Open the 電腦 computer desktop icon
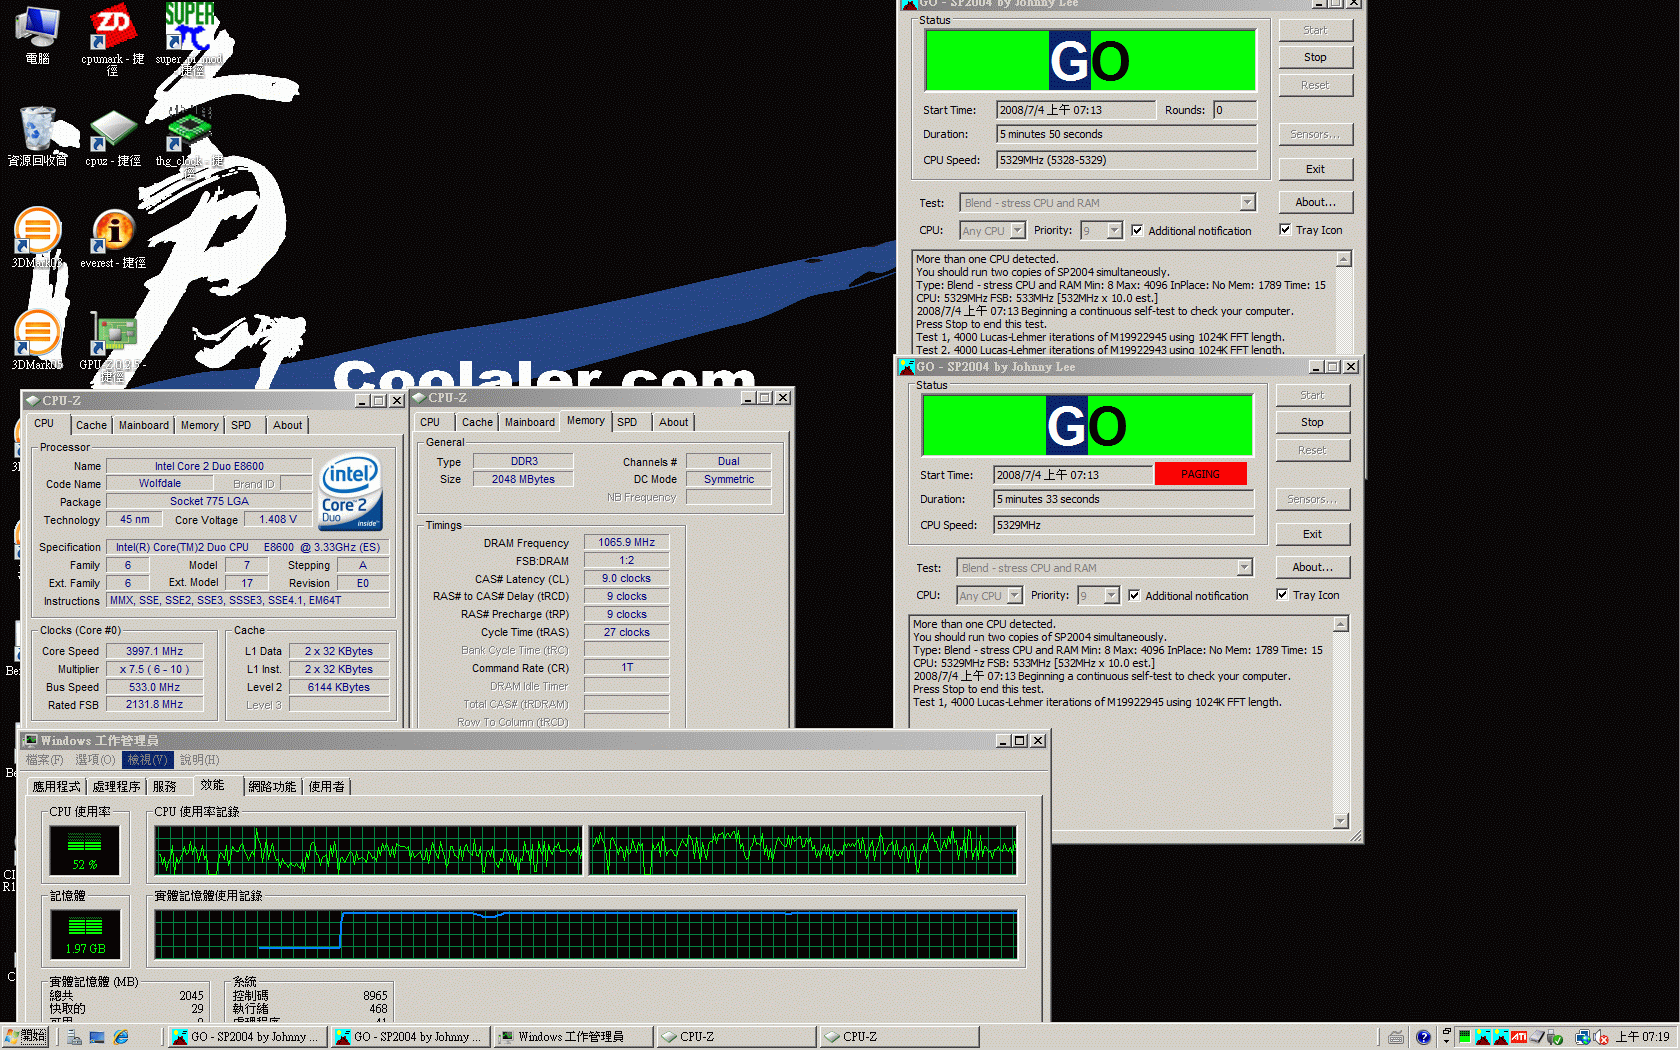The image size is (1680, 1050). (37, 34)
